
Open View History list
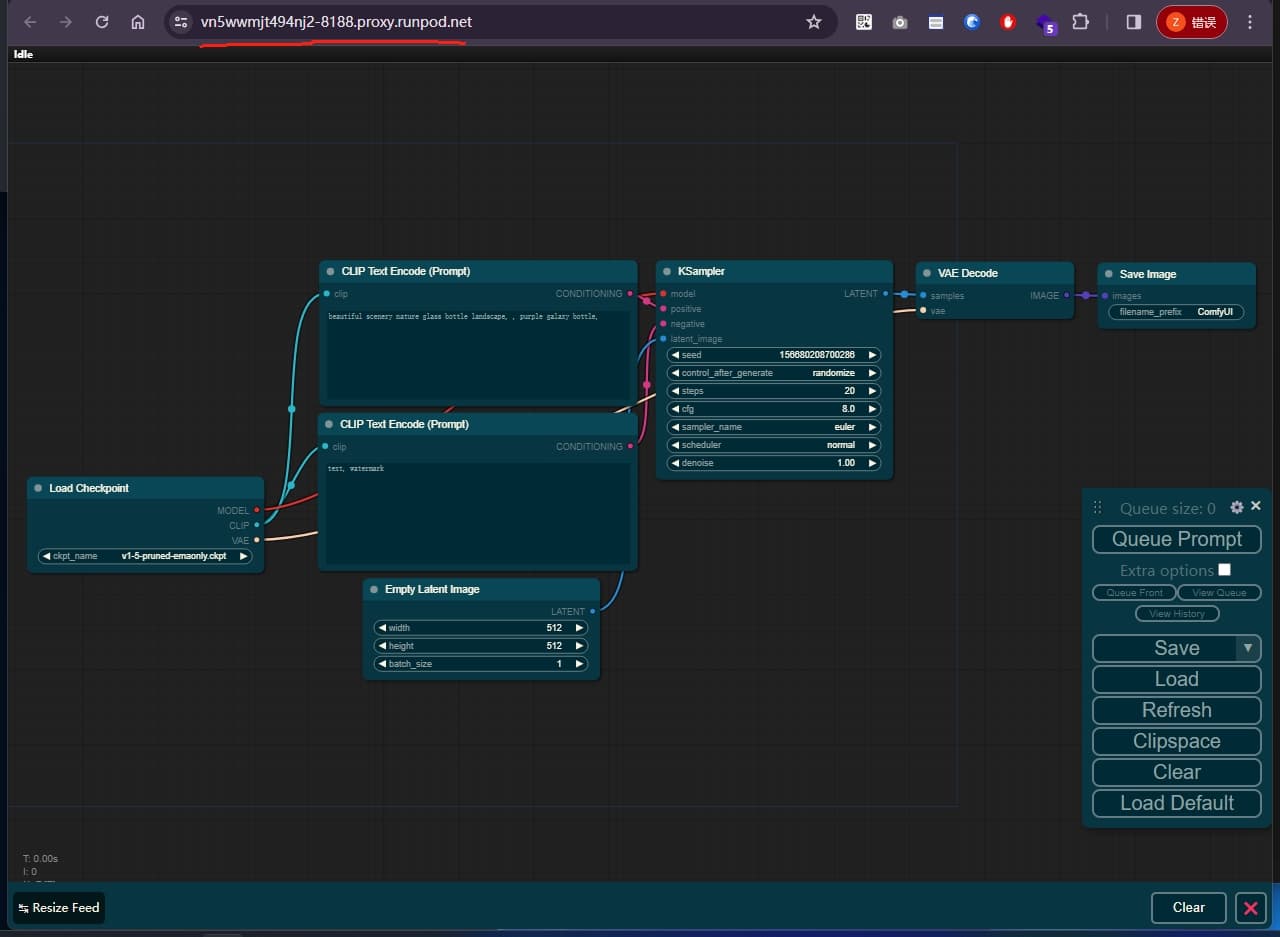pyautogui.click(x=1177, y=614)
